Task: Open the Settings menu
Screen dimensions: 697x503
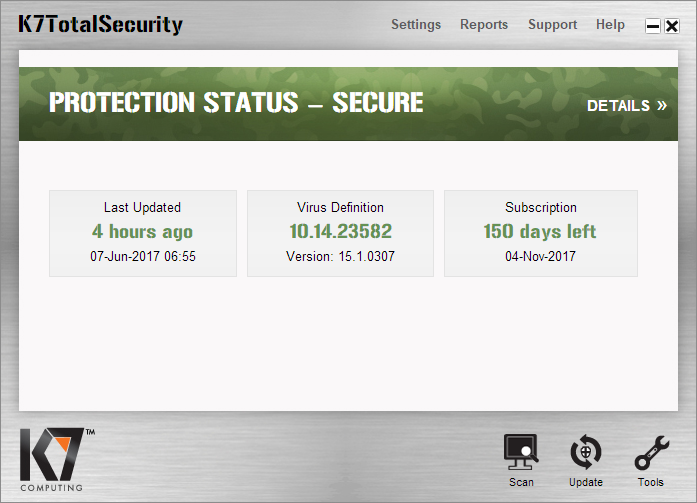Action: pyautogui.click(x=416, y=25)
